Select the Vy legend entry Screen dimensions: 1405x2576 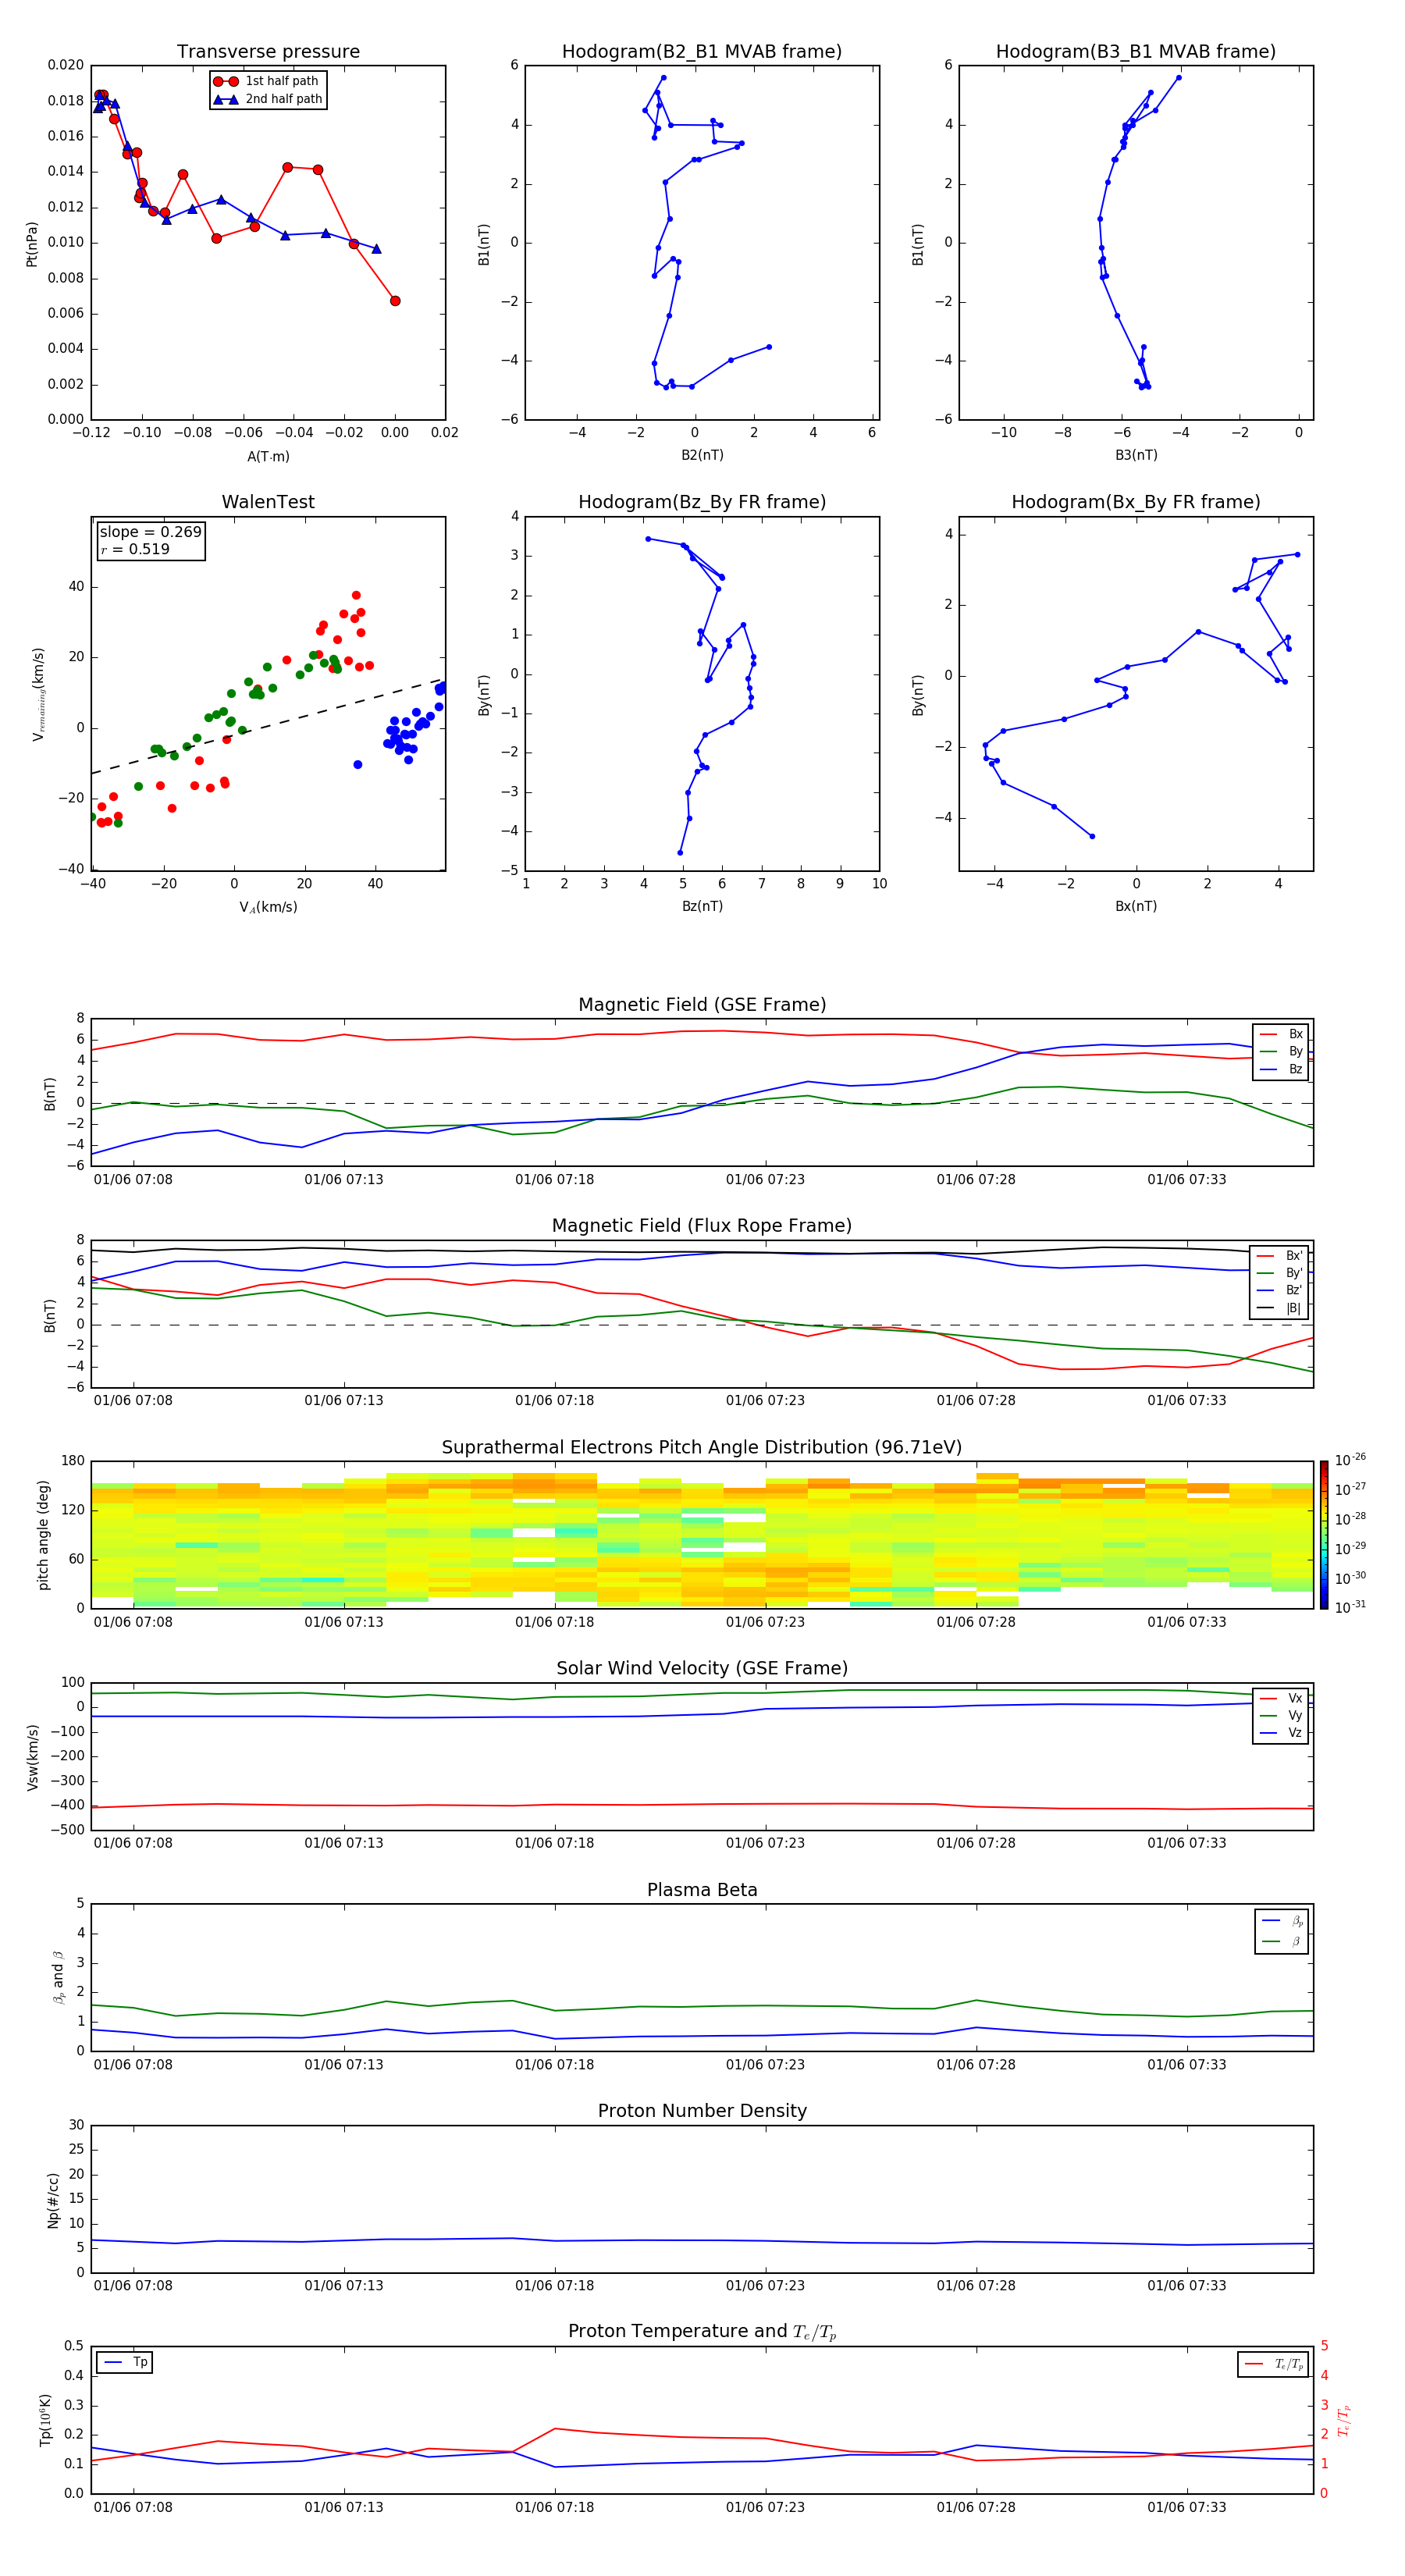(x=1281, y=1716)
